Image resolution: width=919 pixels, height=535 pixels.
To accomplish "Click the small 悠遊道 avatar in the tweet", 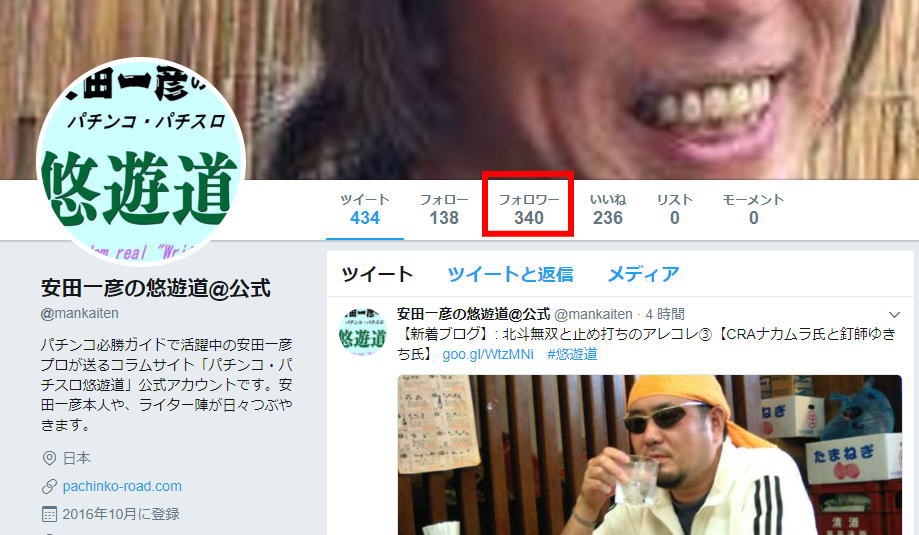I will tap(363, 332).
